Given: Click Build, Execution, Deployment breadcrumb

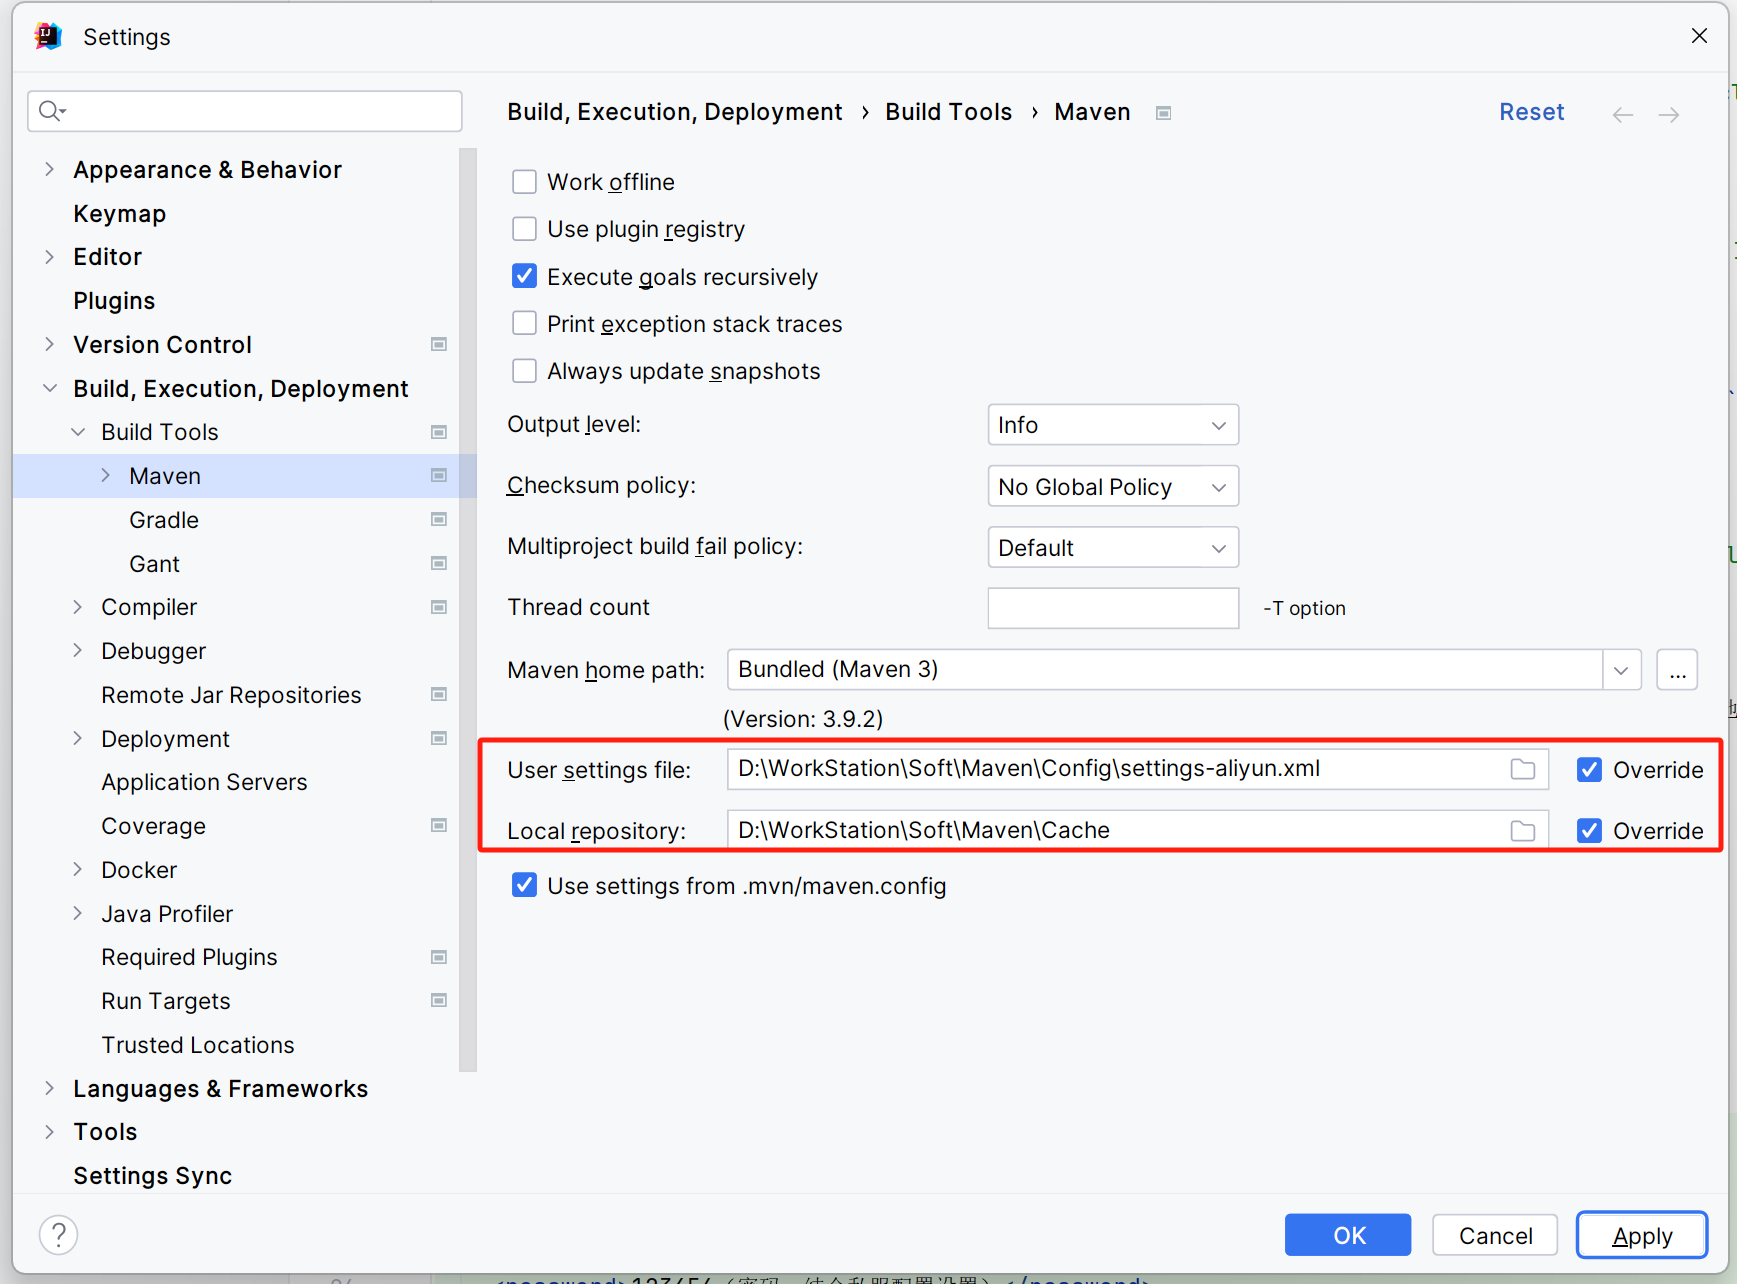Looking at the screenshot, I should click(674, 112).
